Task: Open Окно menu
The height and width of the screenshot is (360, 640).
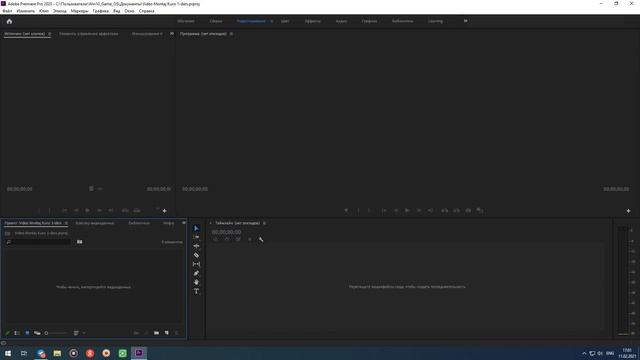Action: point(129,11)
